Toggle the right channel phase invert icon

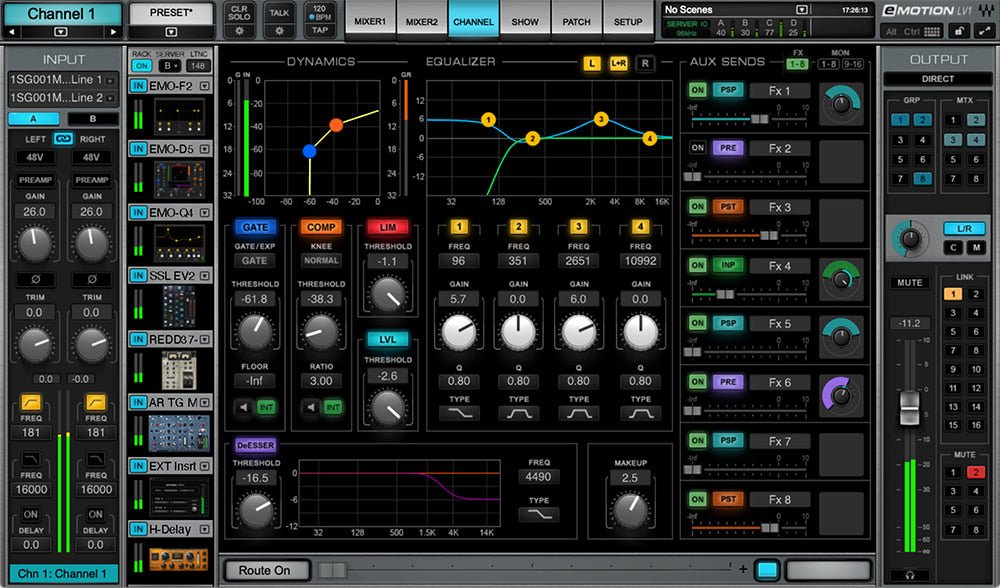[91, 279]
